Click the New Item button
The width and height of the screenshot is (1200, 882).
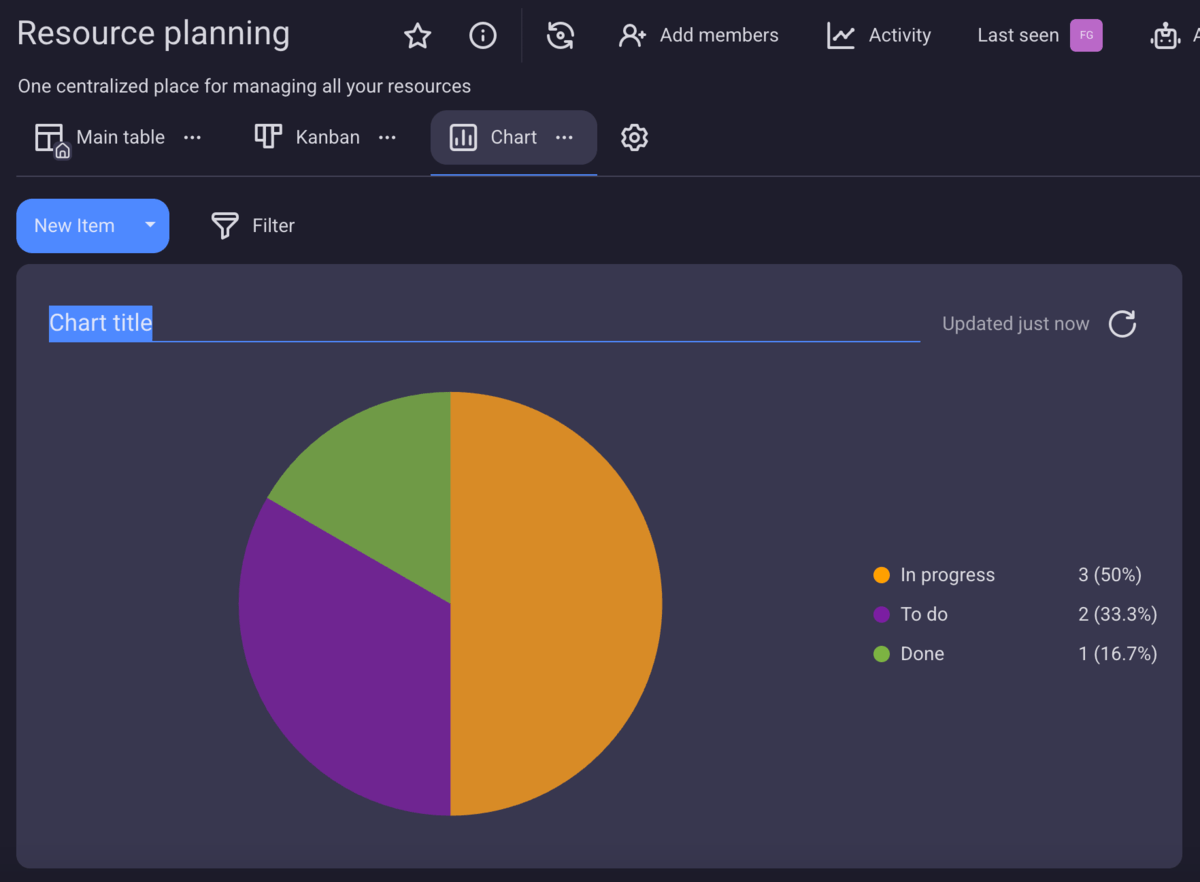point(74,225)
